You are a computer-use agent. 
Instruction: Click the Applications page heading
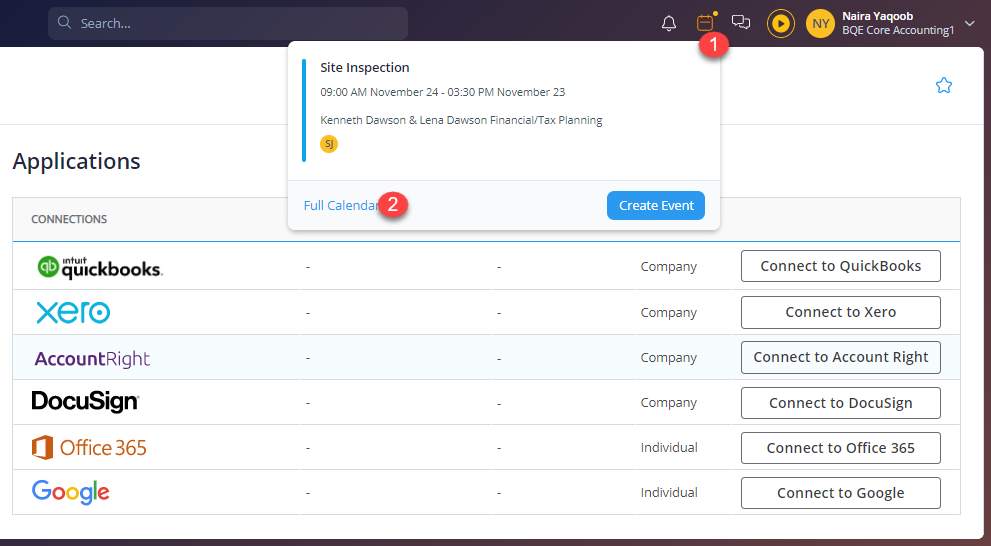[x=76, y=161]
